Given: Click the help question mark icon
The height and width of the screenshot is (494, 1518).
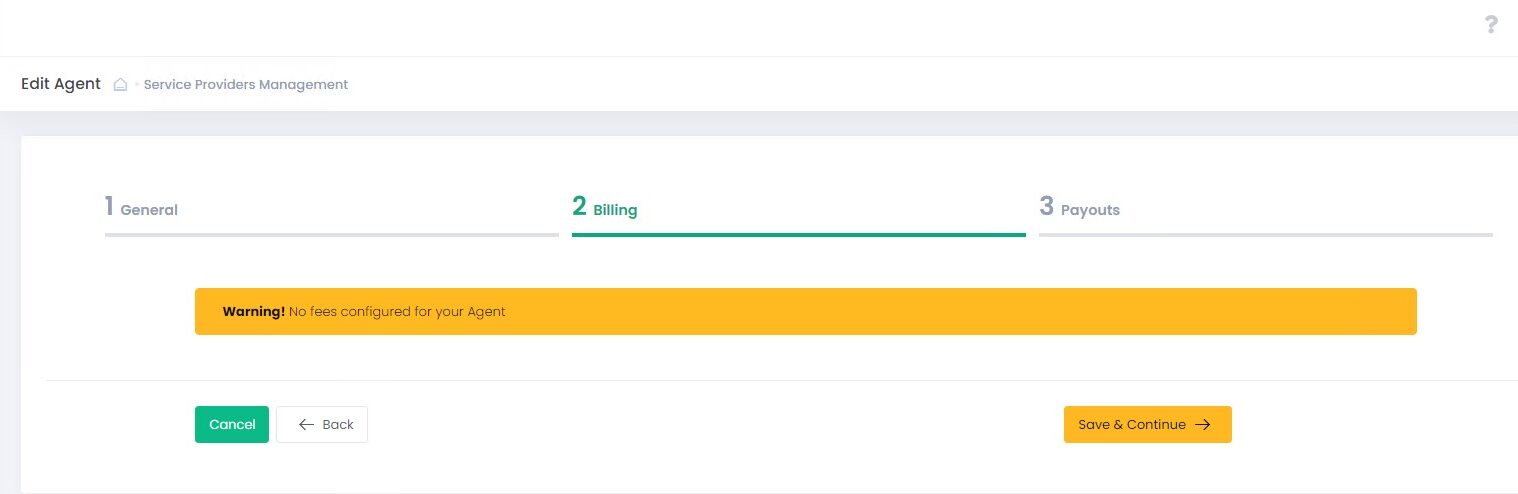Looking at the screenshot, I should click(1491, 25).
